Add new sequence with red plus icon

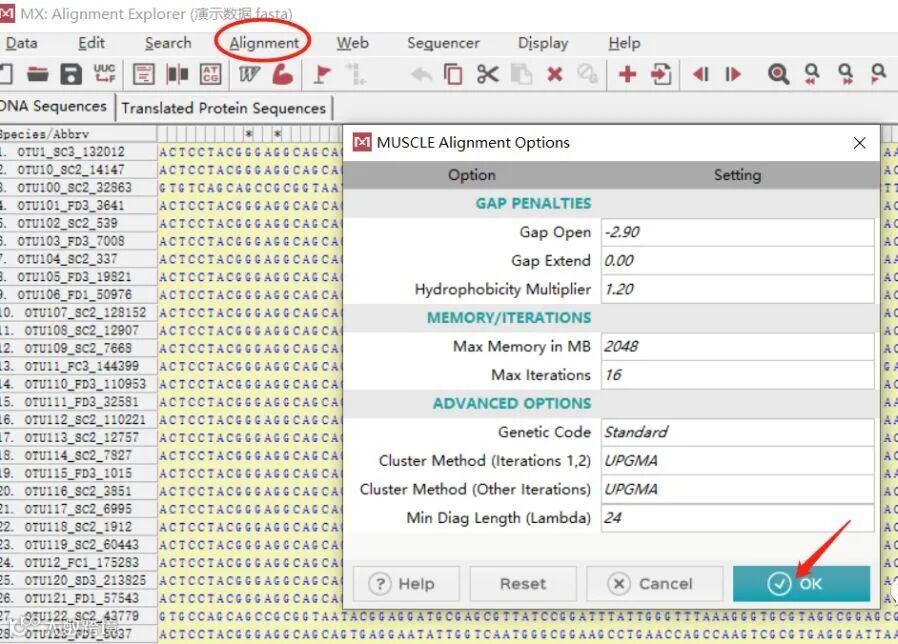point(628,74)
